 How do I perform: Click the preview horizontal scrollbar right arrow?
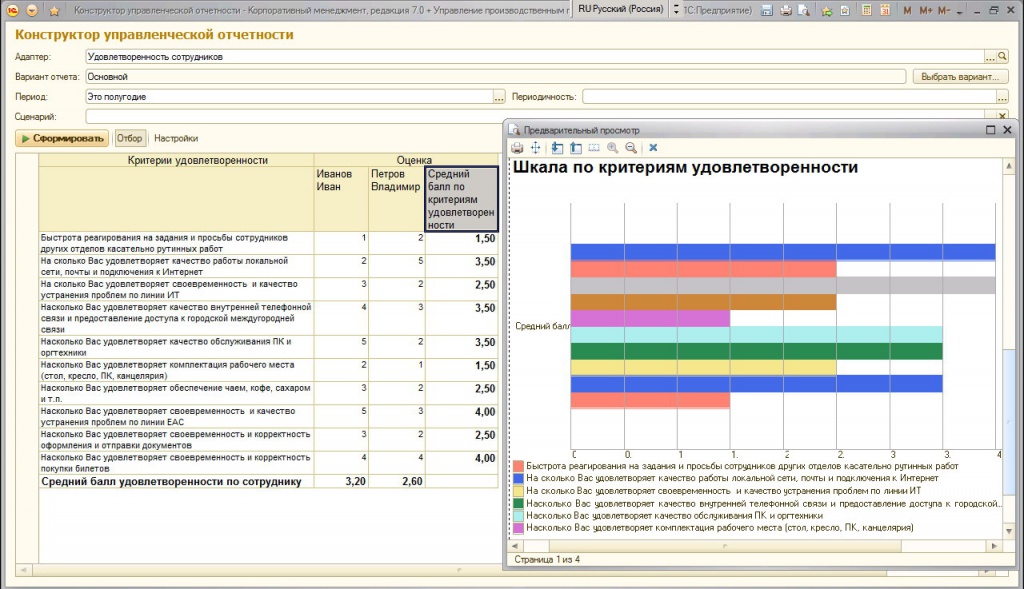pos(995,546)
